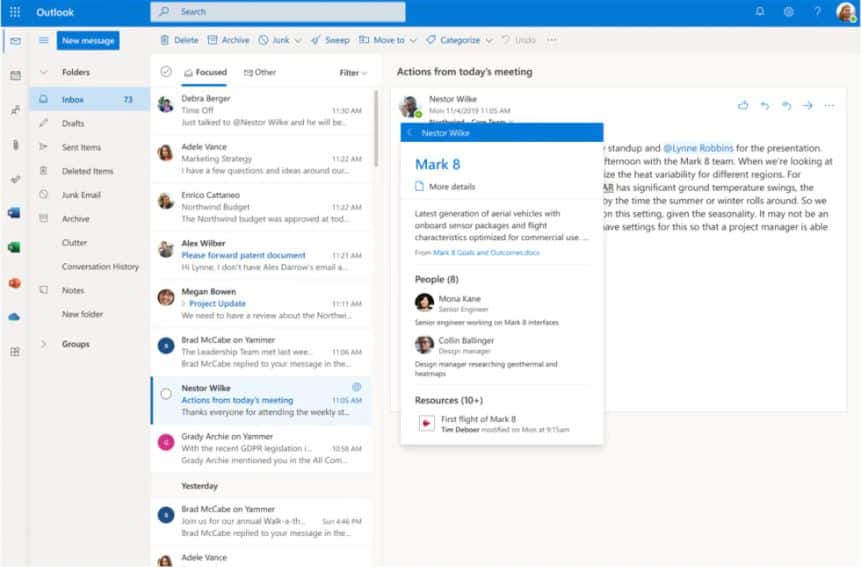Launch PowerPoint from the left rail
The width and height of the screenshot is (861, 567).
click(x=14, y=283)
